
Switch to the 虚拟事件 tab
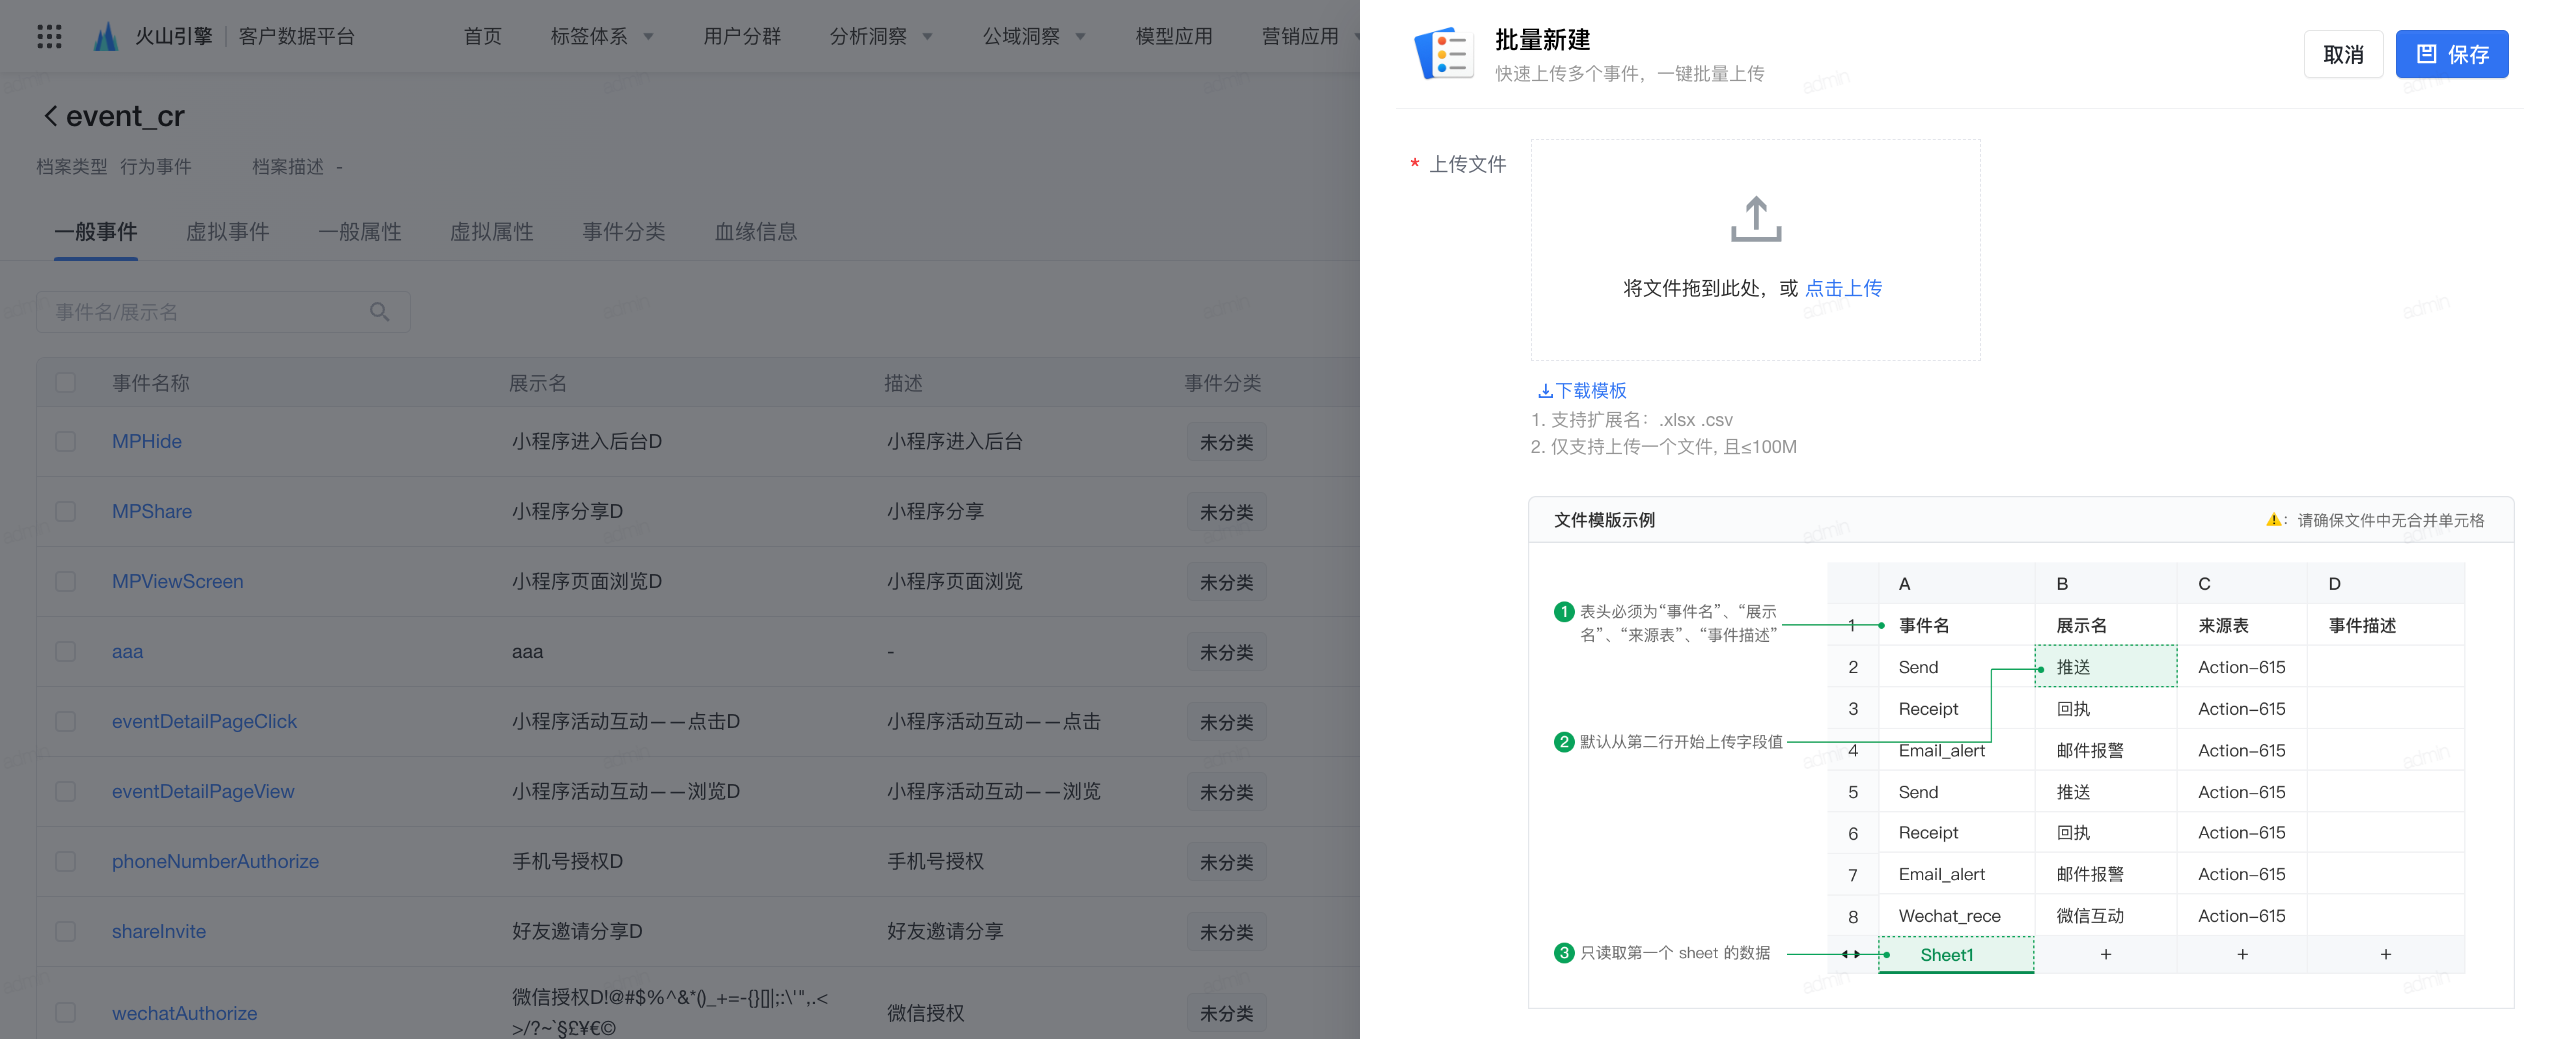[228, 232]
